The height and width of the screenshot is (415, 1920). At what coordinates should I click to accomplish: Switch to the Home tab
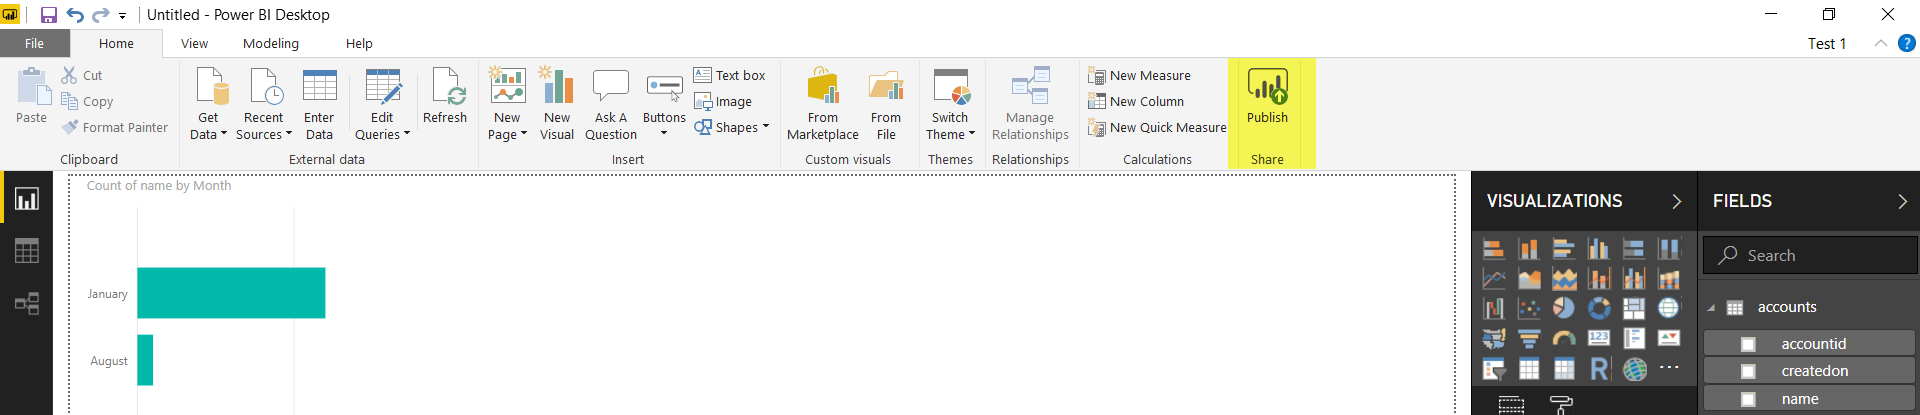point(116,43)
